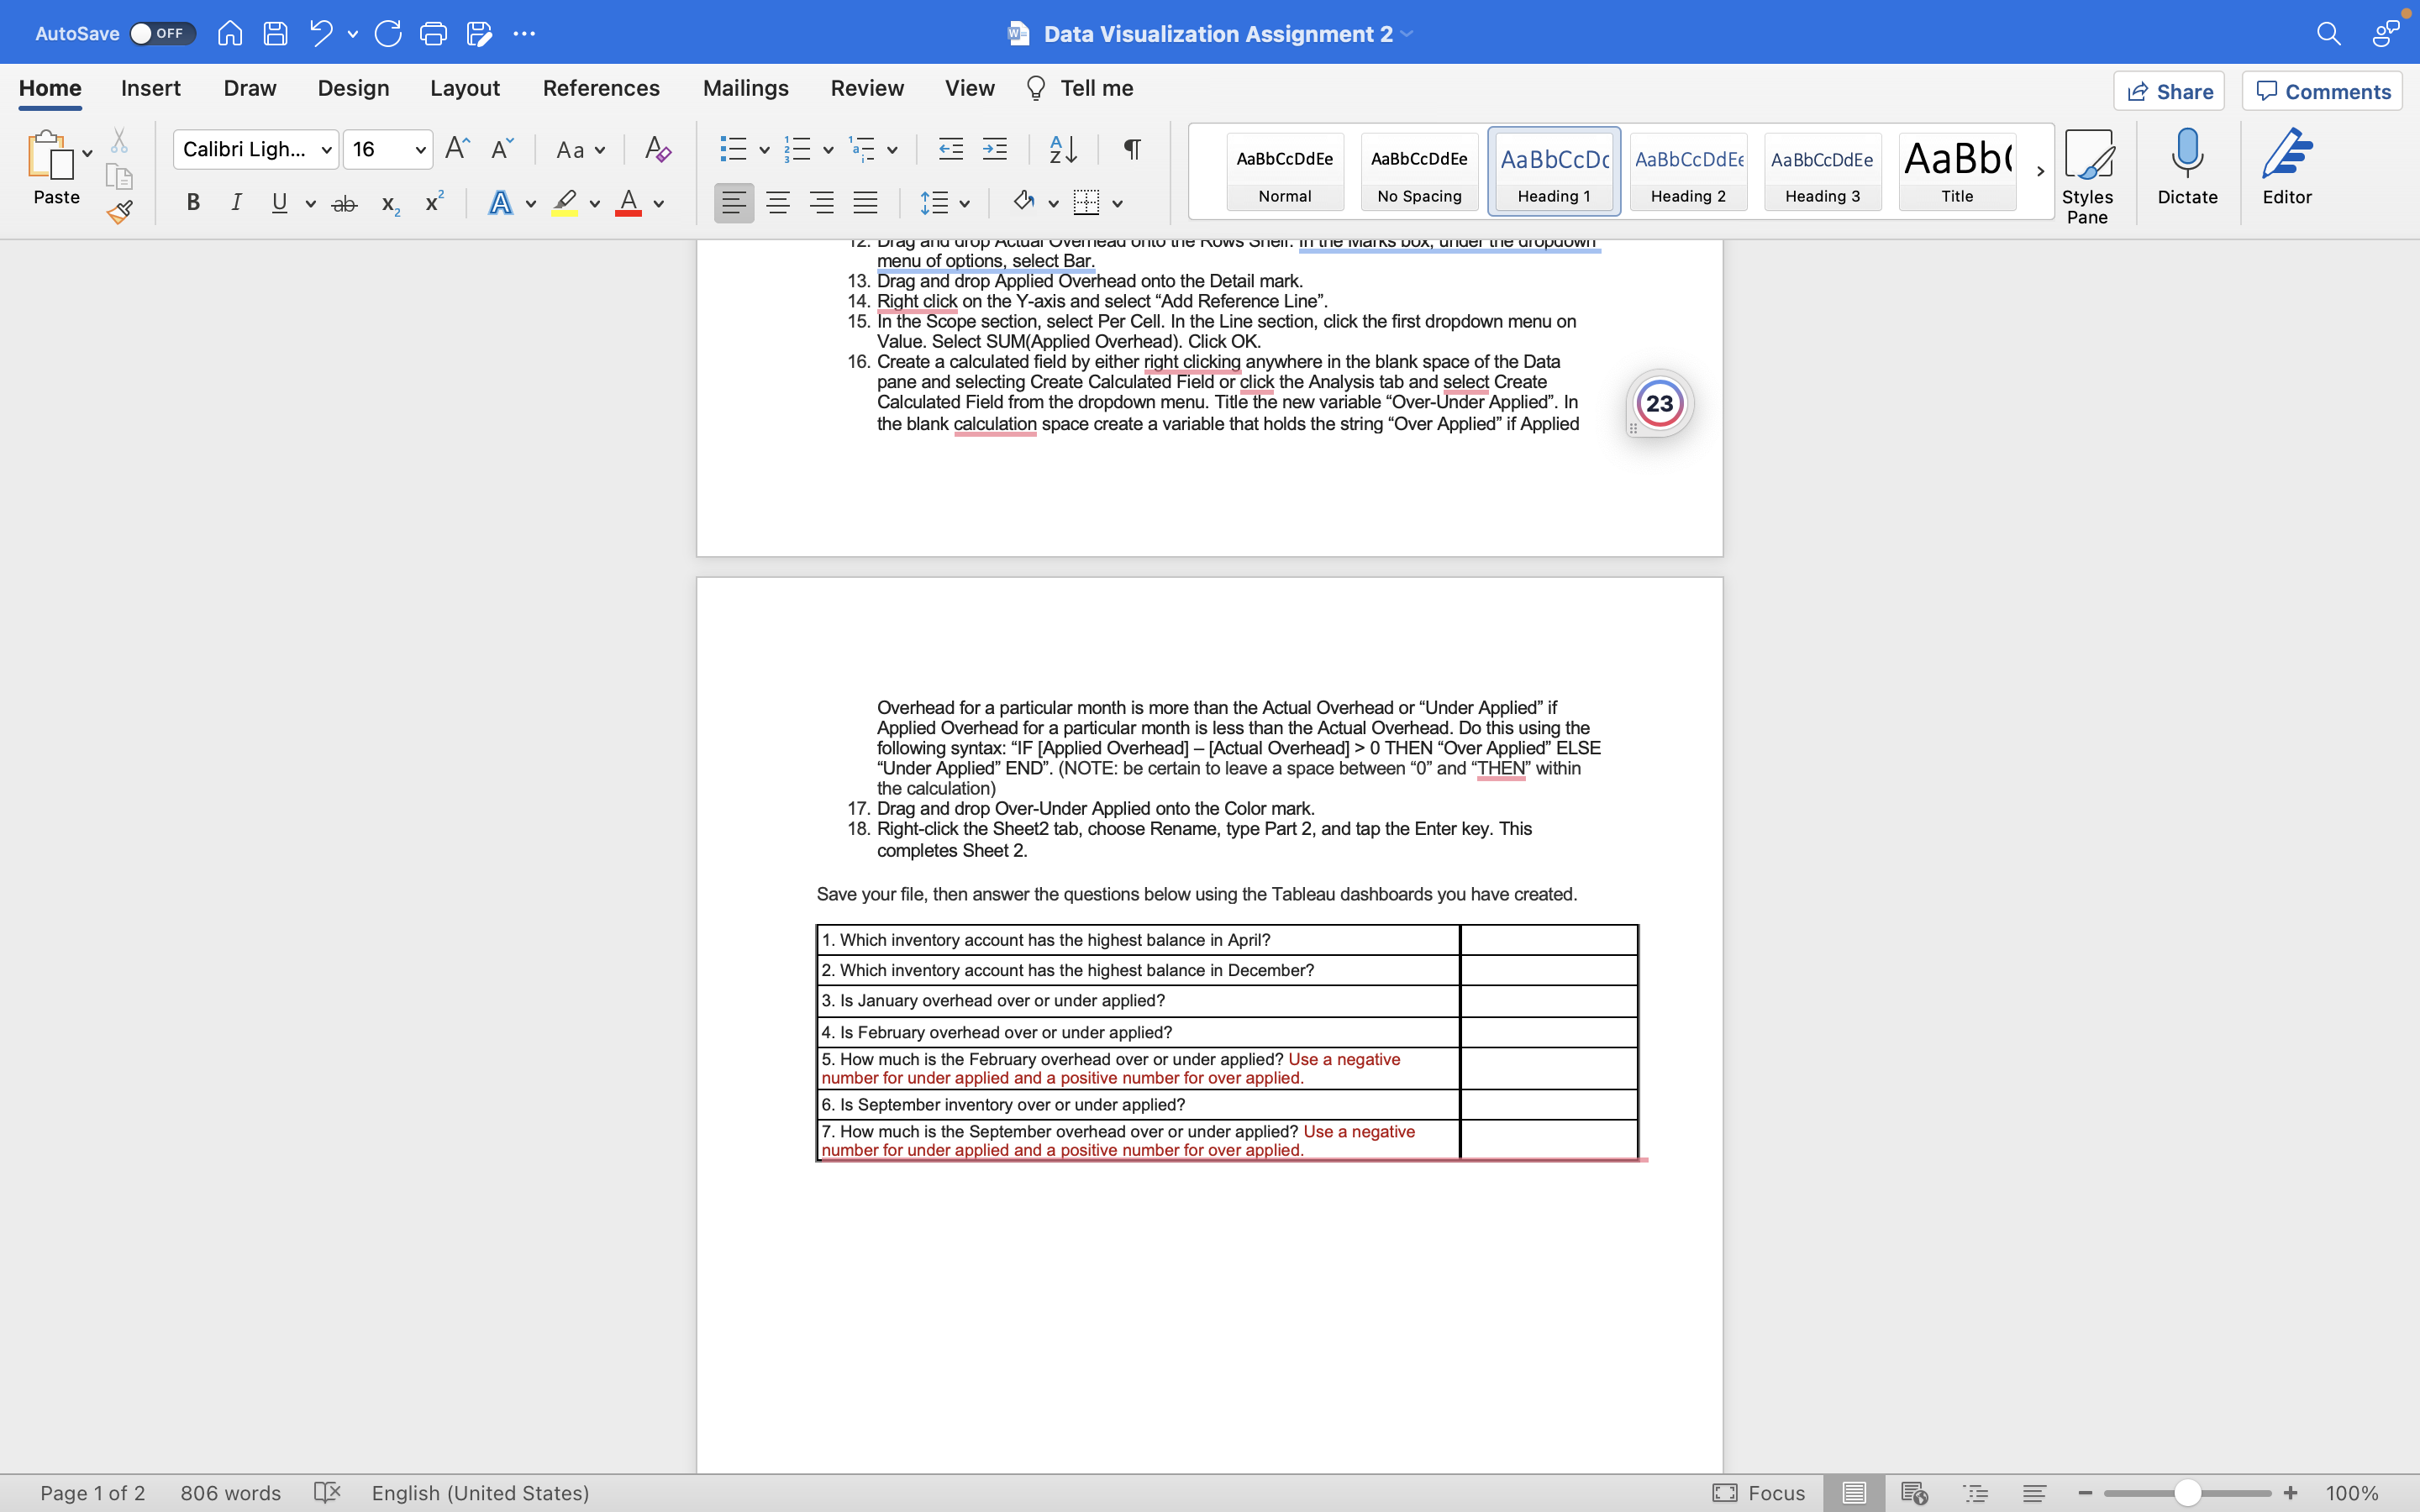Click the Subscript button
2420x1512 pixels.
[x=390, y=204]
